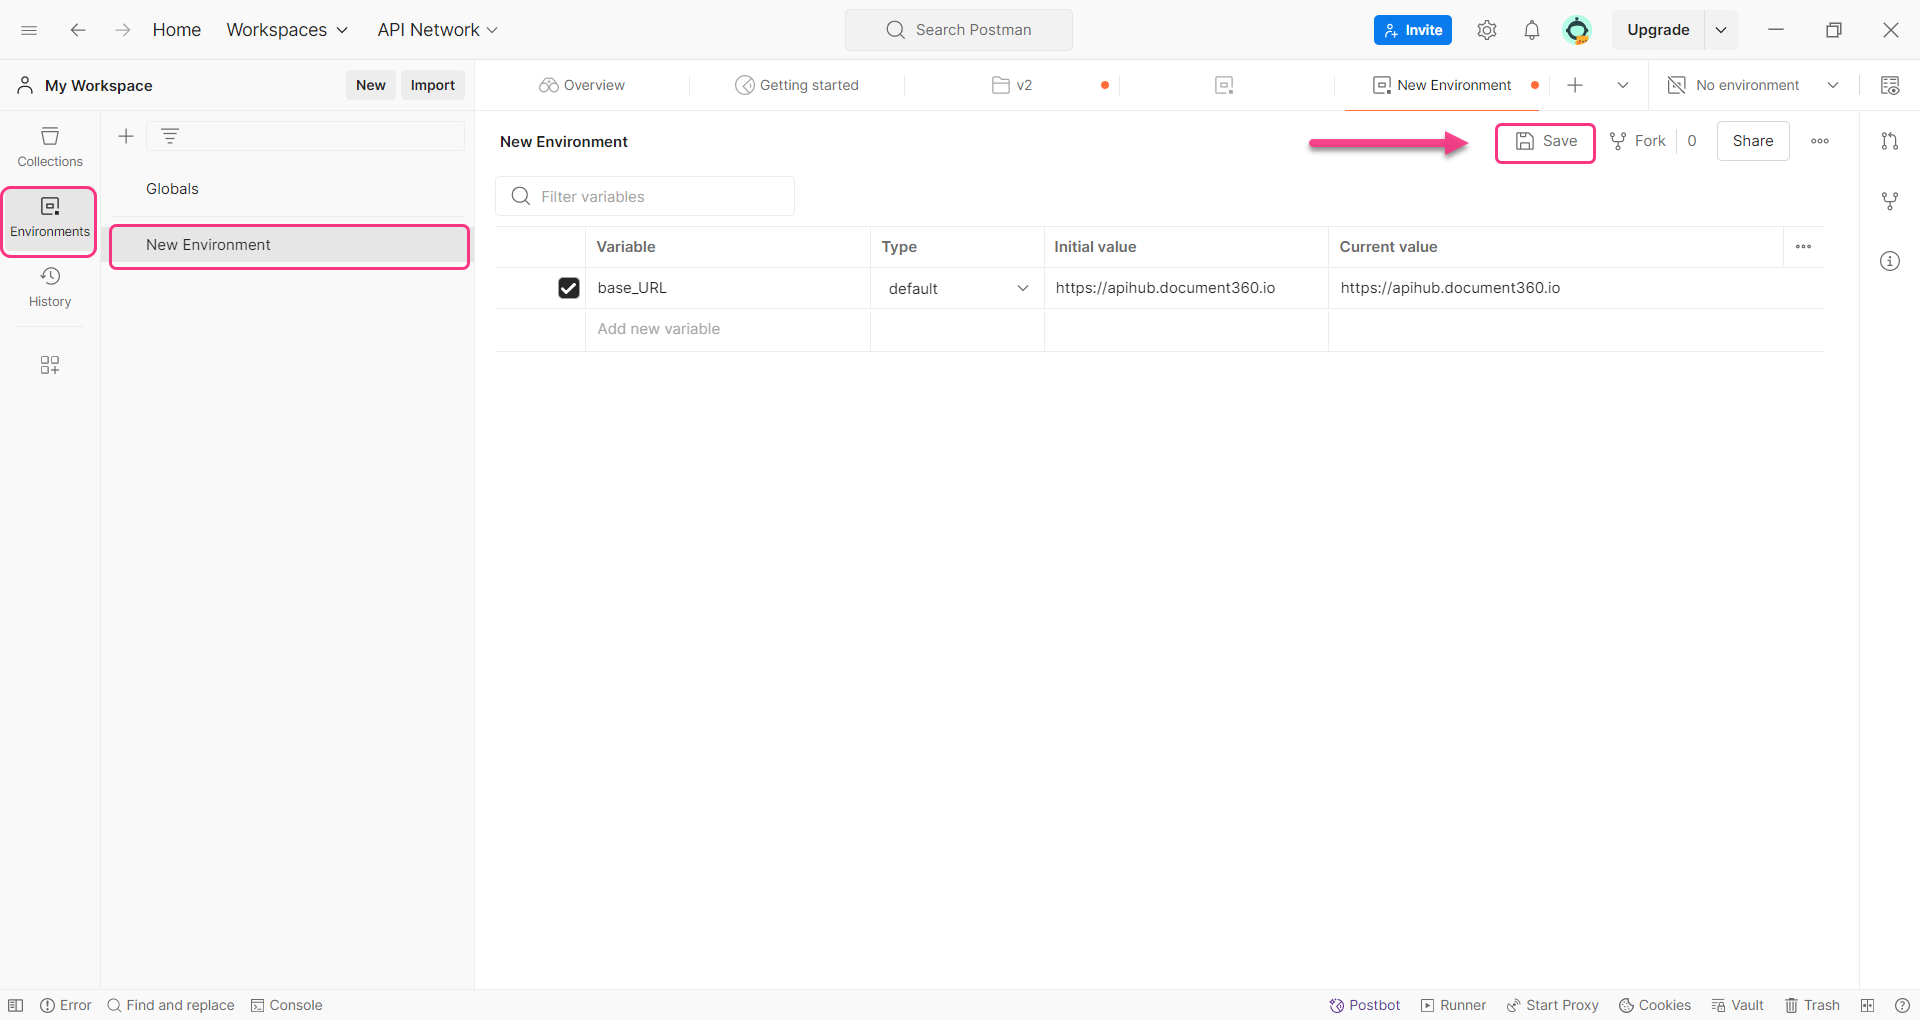Image resolution: width=1920 pixels, height=1020 pixels.
Task: Edit the base_URL initial value cell
Action: 1186,288
